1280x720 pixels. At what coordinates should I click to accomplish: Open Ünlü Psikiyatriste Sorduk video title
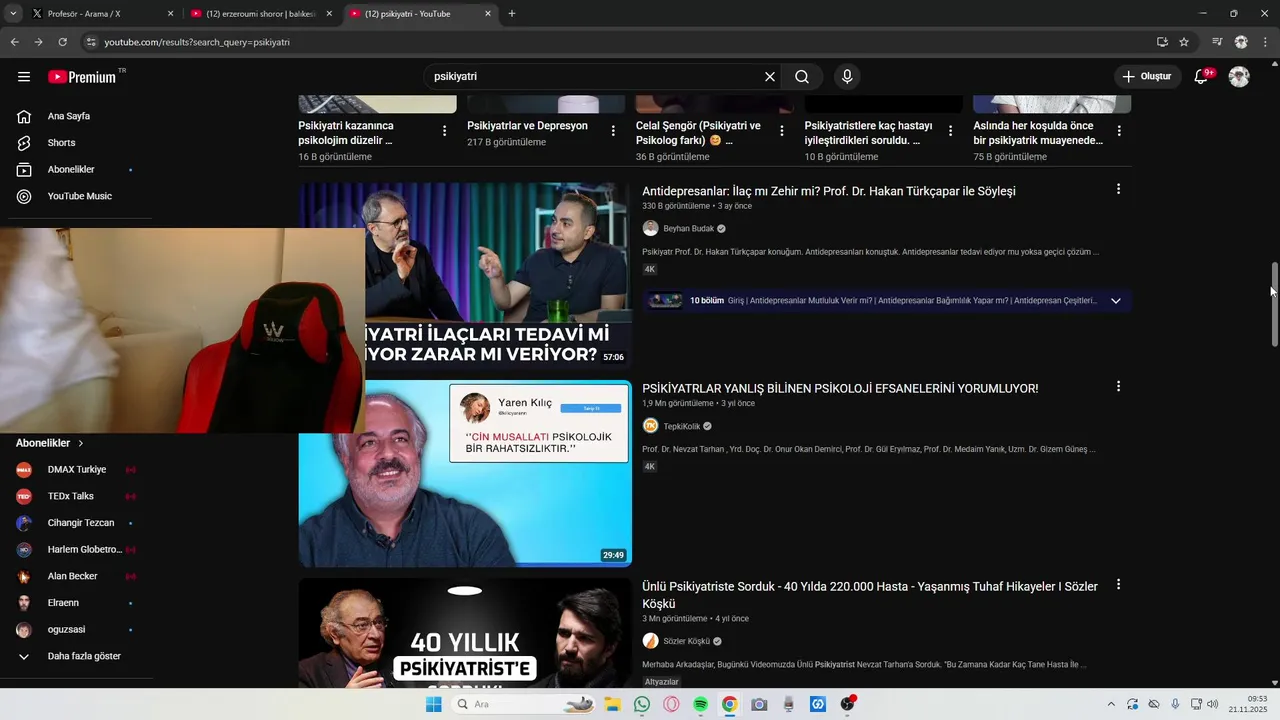click(870, 595)
